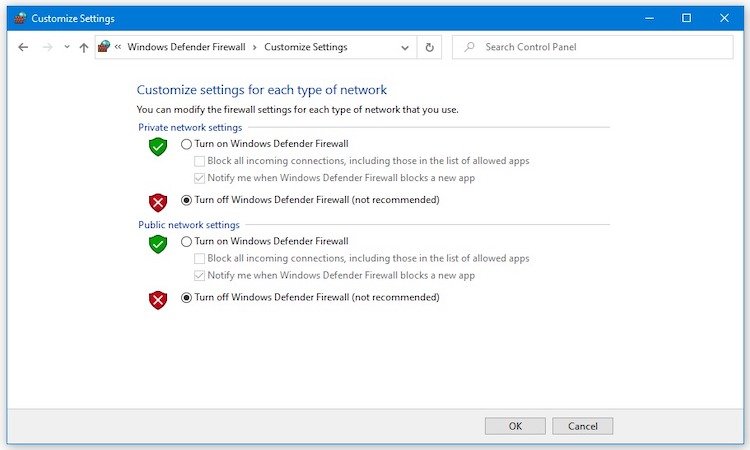This screenshot has width=750, height=450.
Task: Click red shield icon under Private network
Action: point(158,203)
